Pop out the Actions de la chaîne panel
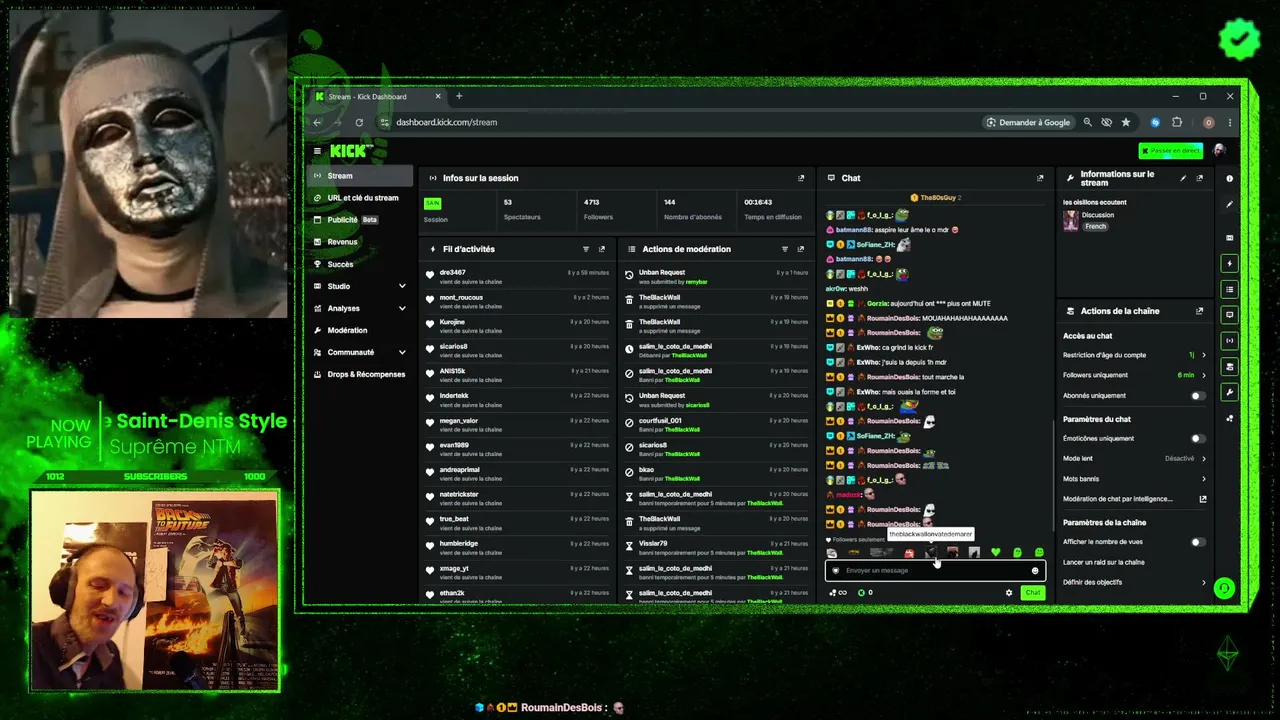Screen dimensions: 1280x720 pyautogui.click(x=1200, y=311)
